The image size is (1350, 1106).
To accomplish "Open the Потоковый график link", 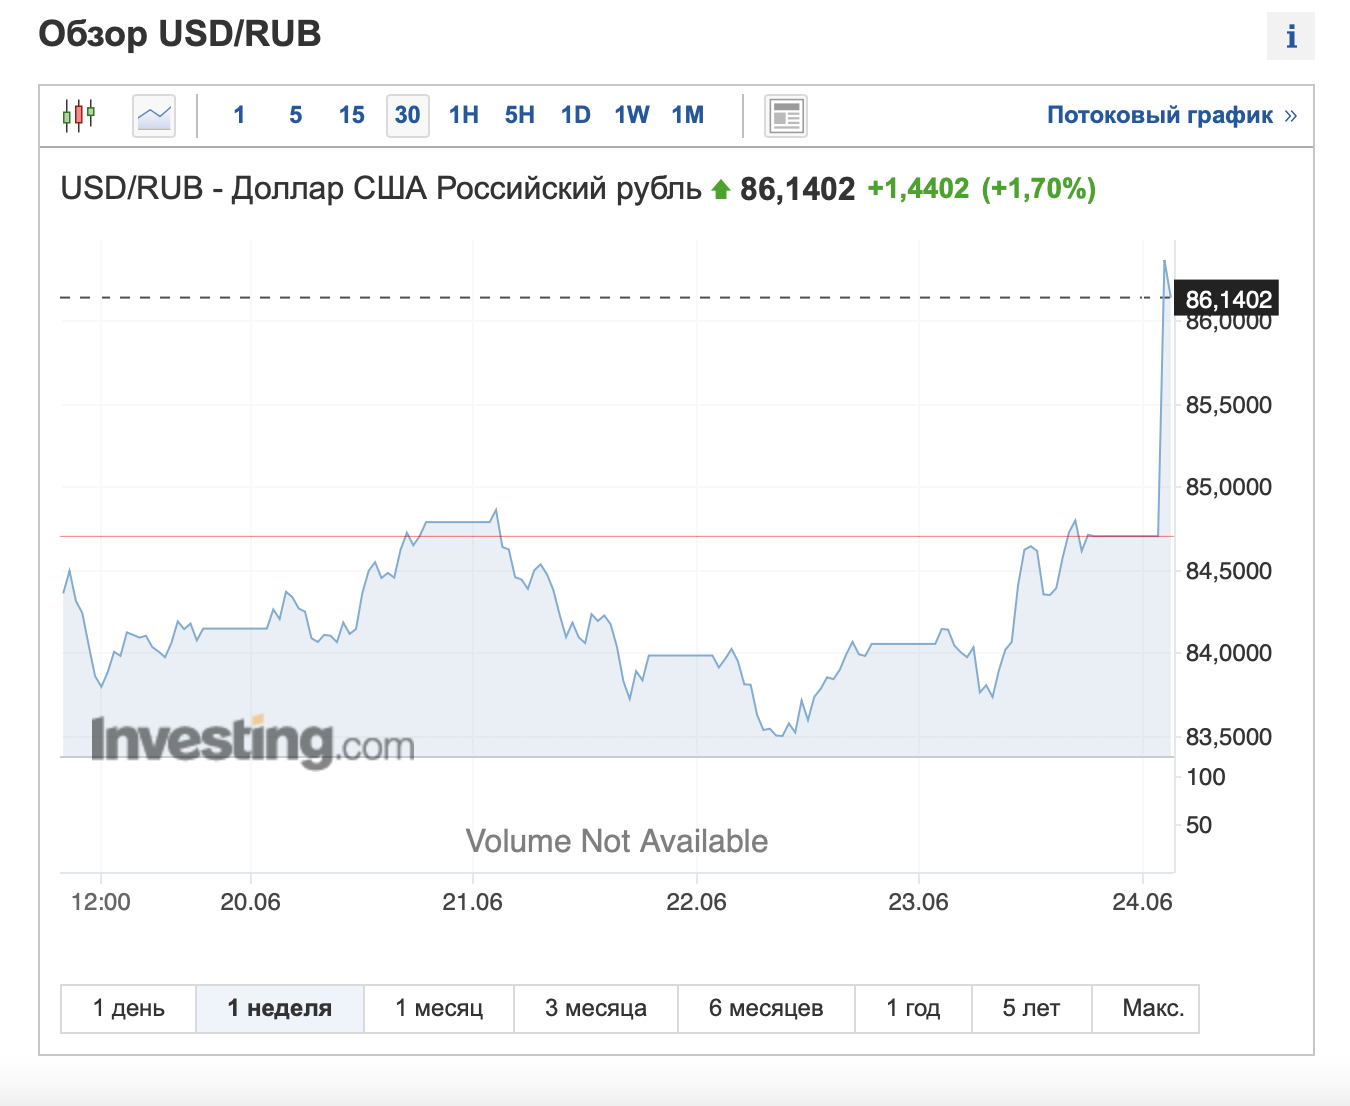I will (x=1172, y=115).
